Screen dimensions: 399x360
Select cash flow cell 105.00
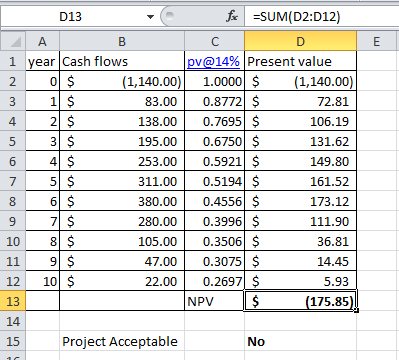122,241
